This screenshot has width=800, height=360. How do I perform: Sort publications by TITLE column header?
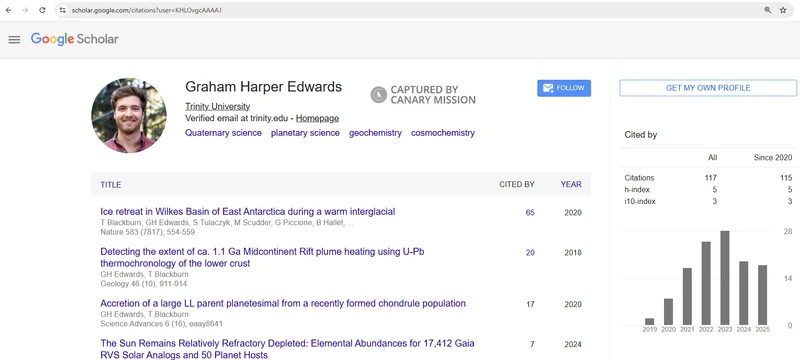click(x=111, y=185)
